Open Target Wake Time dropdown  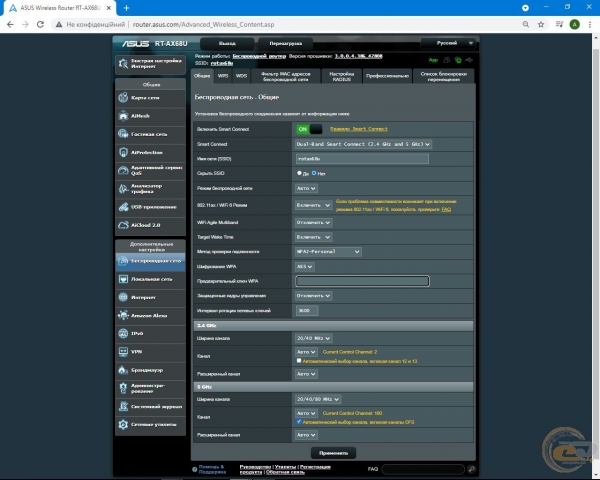(x=313, y=237)
